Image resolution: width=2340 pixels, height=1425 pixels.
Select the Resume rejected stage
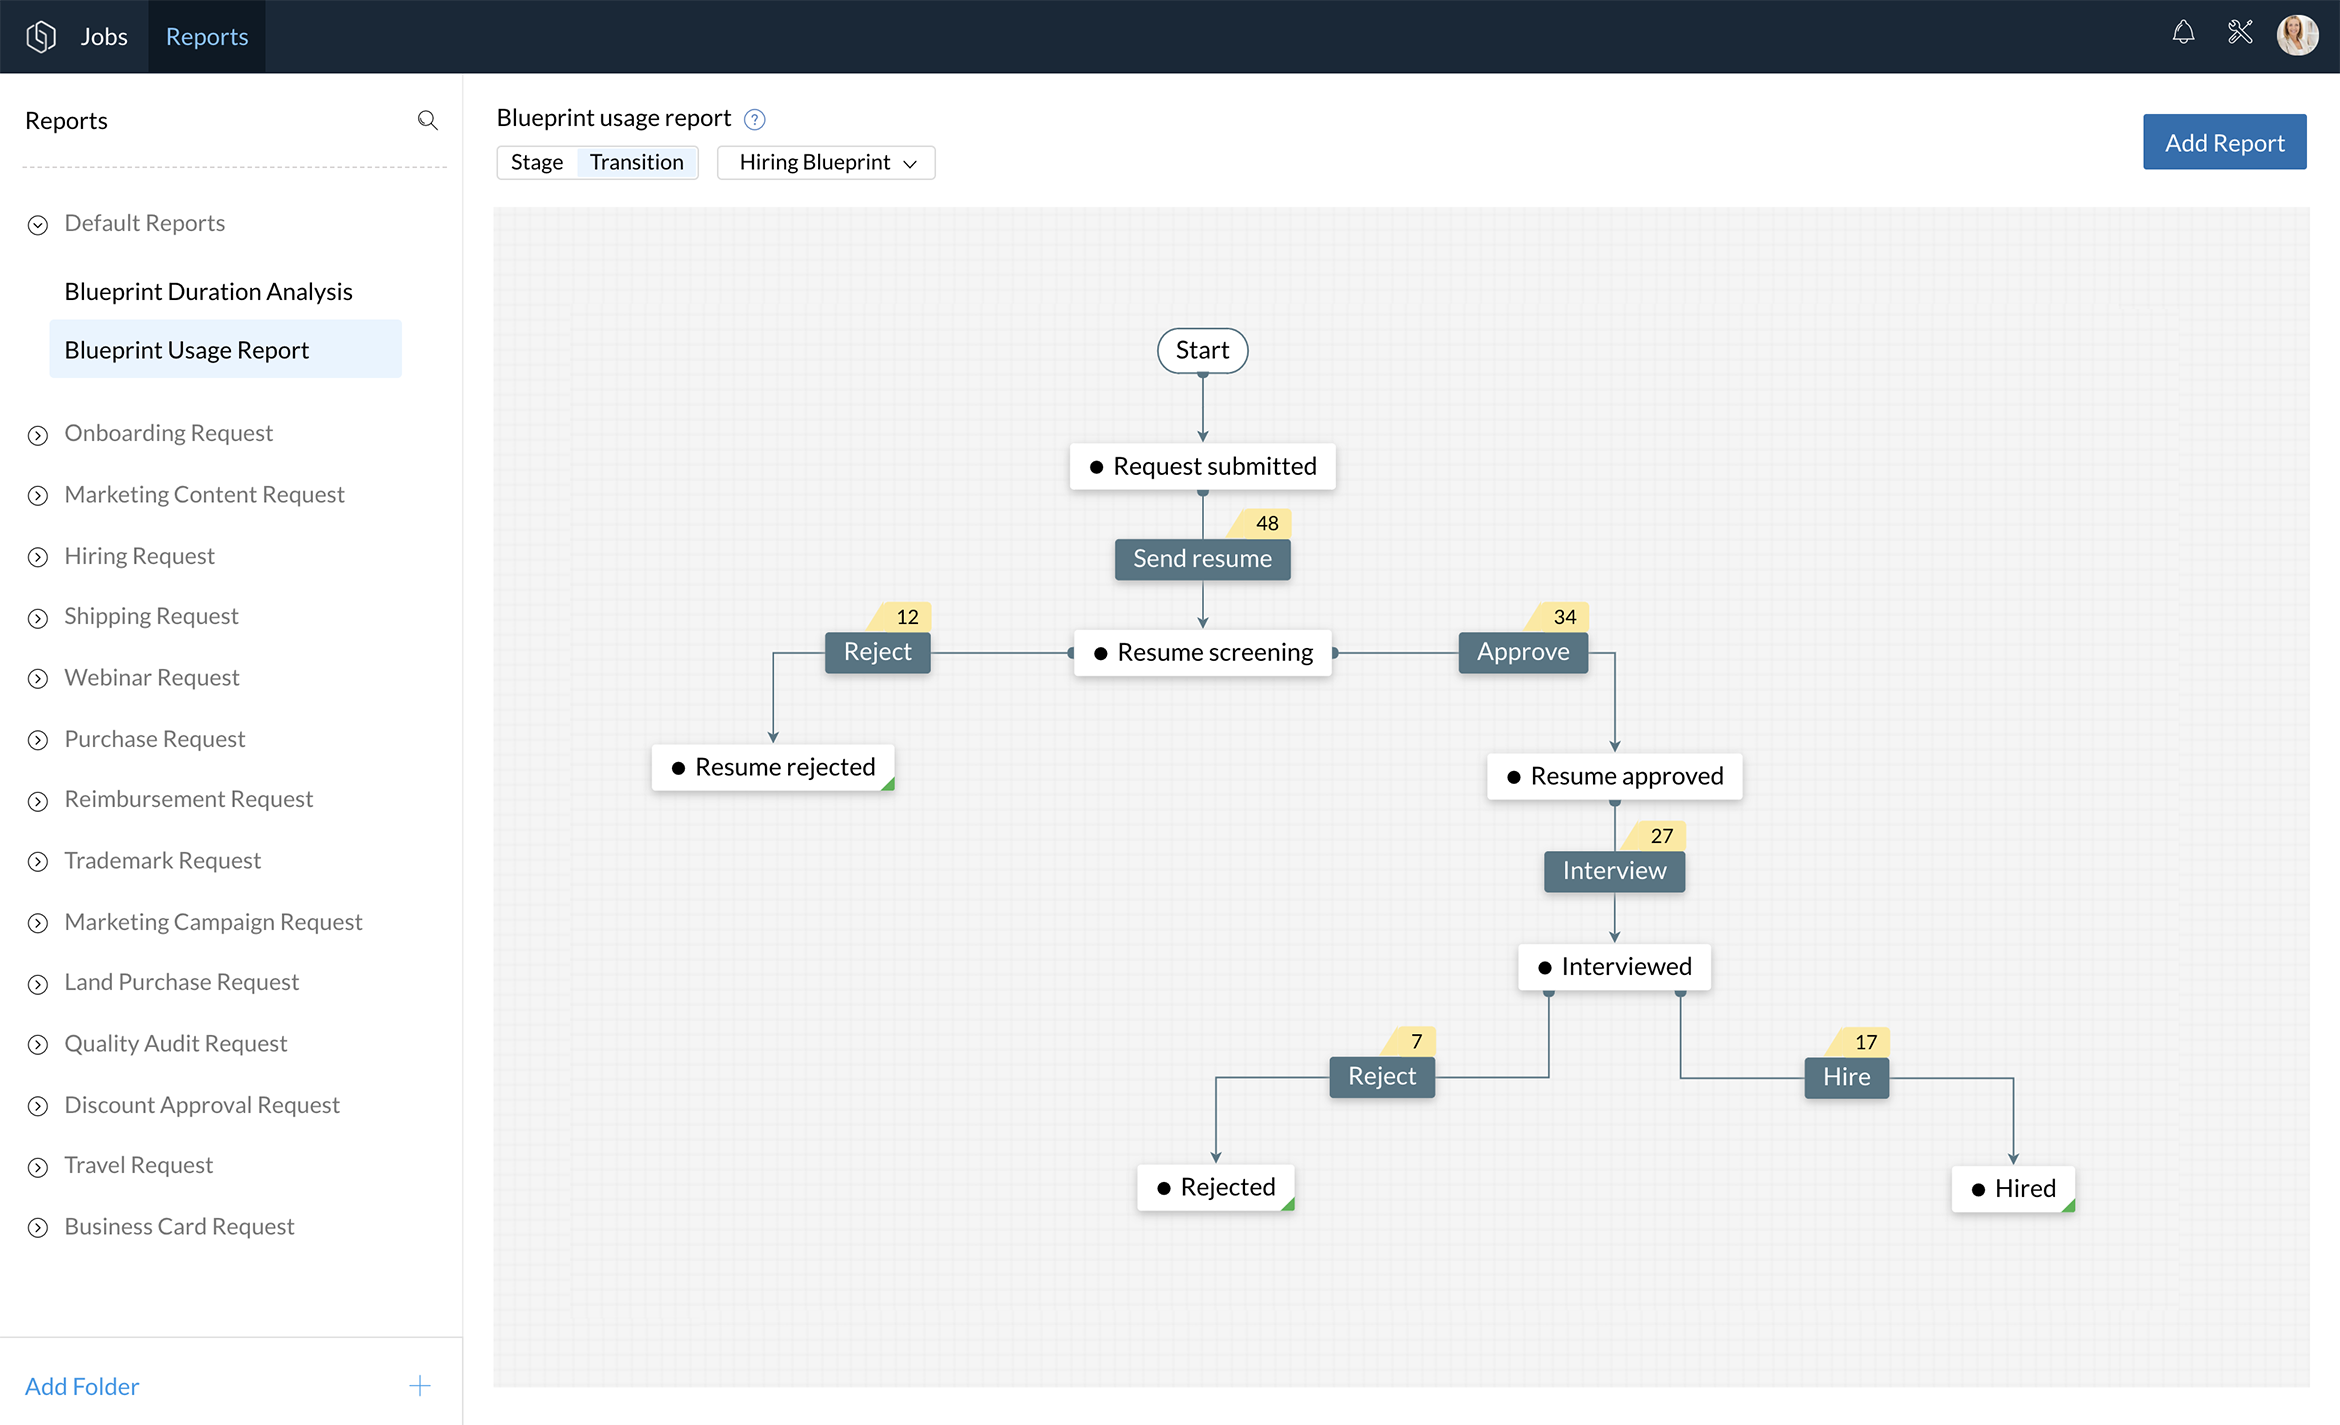tap(773, 767)
